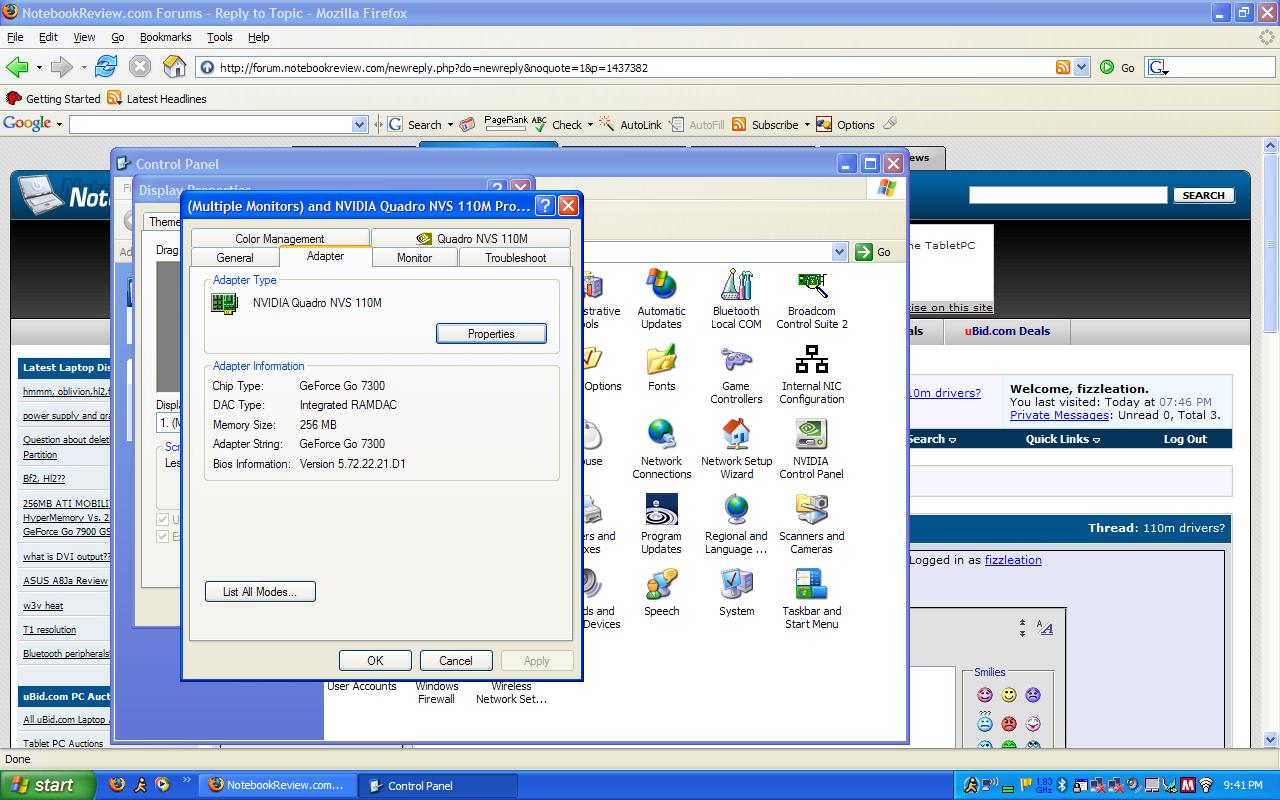Open Firefox Tools menu
Screen dimensions: 1280x800
point(219,37)
